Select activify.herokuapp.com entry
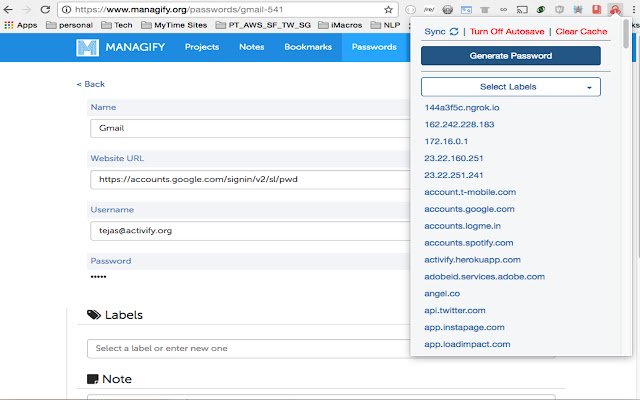640x400 pixels. point(473,260)
